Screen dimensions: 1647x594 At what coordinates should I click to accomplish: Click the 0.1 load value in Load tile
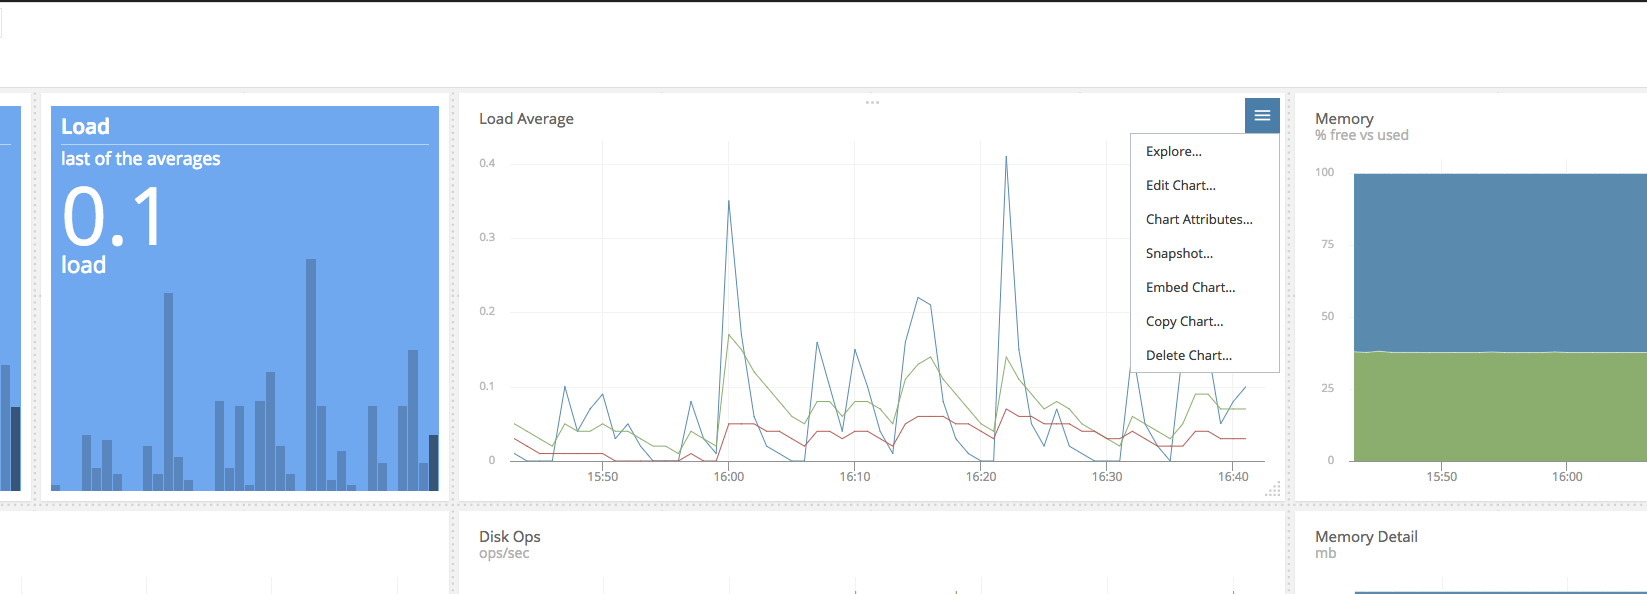tap(112, 218)
